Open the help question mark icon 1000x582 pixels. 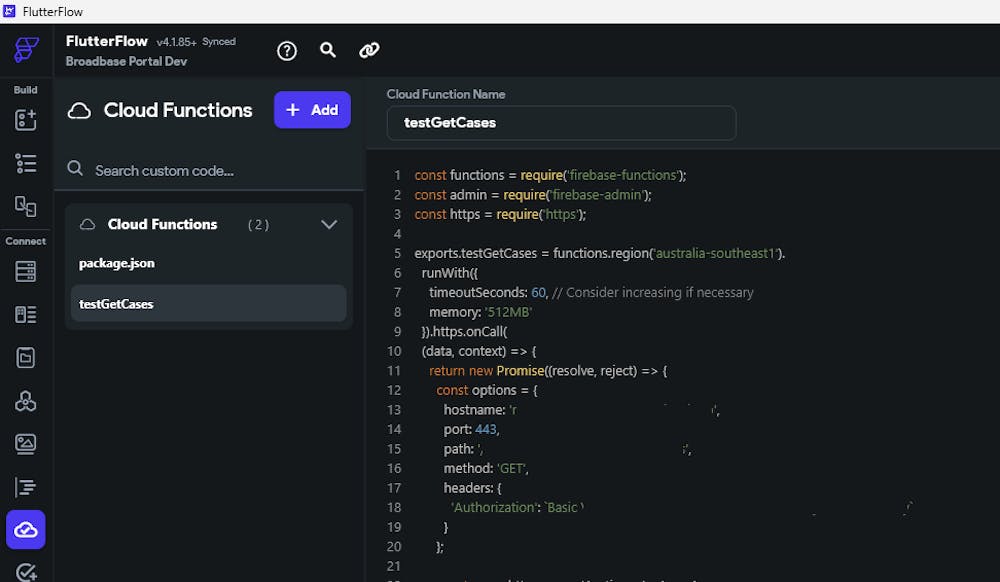tap(287, 50)
